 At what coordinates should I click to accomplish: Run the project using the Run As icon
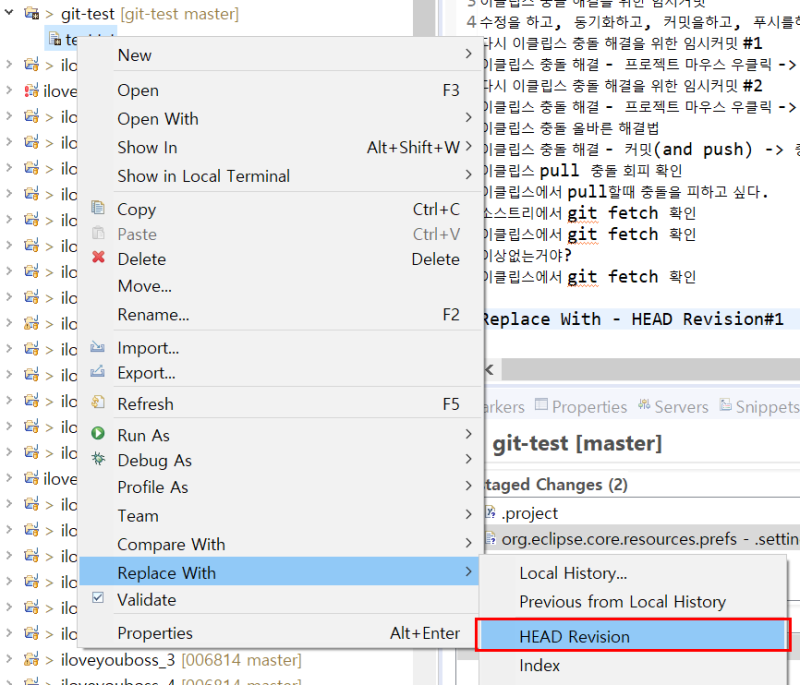[x=97, y=434]
